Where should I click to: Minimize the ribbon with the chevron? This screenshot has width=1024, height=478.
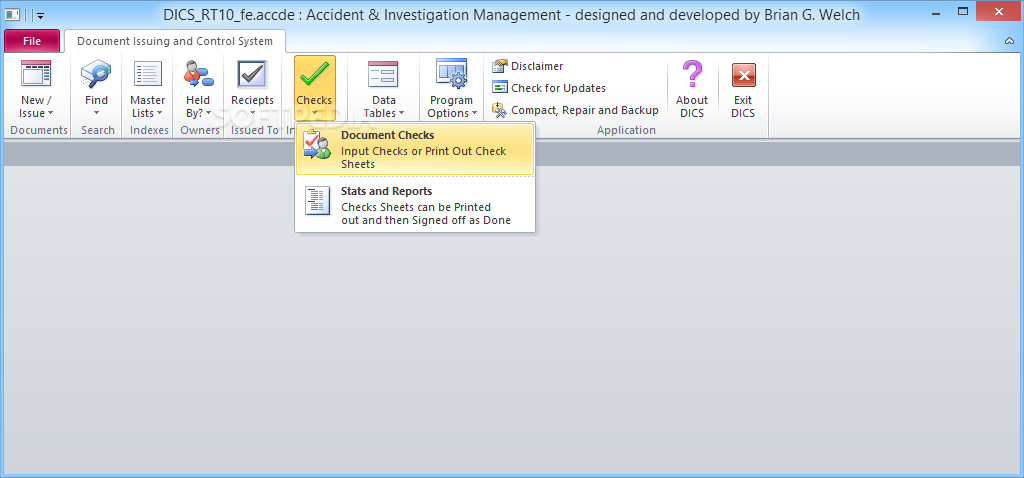(x=1009, y=41)
